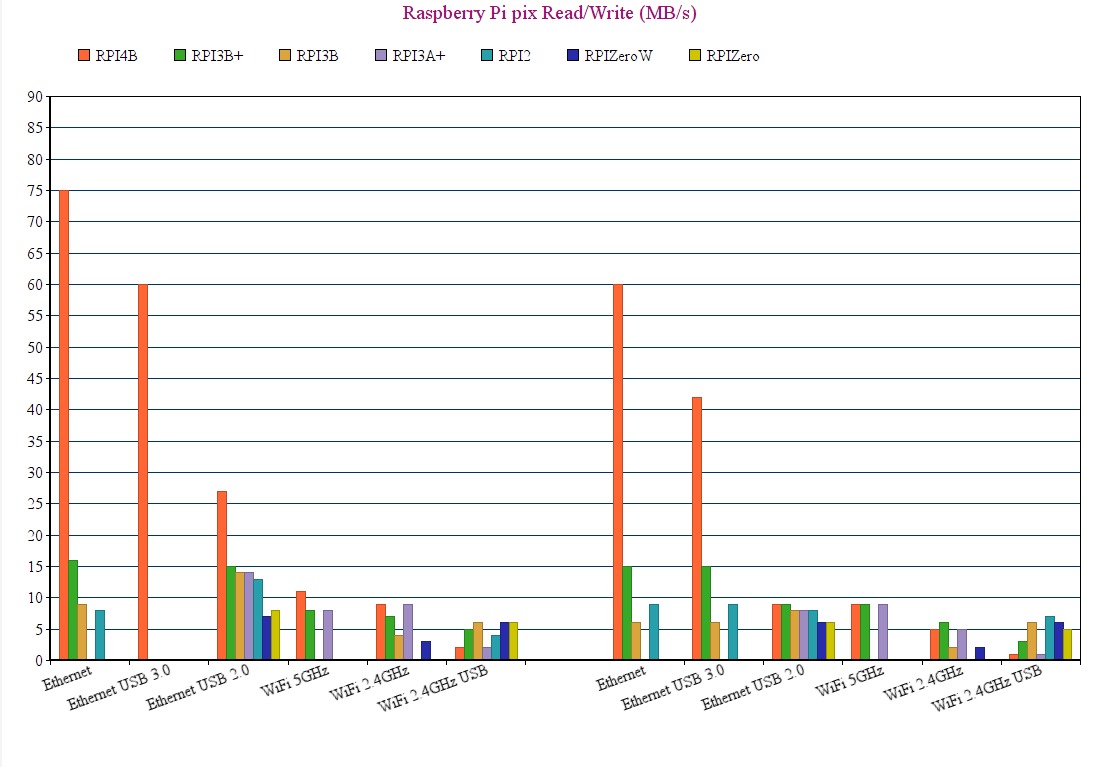Select the RPI3A+ legend label text

418,56
